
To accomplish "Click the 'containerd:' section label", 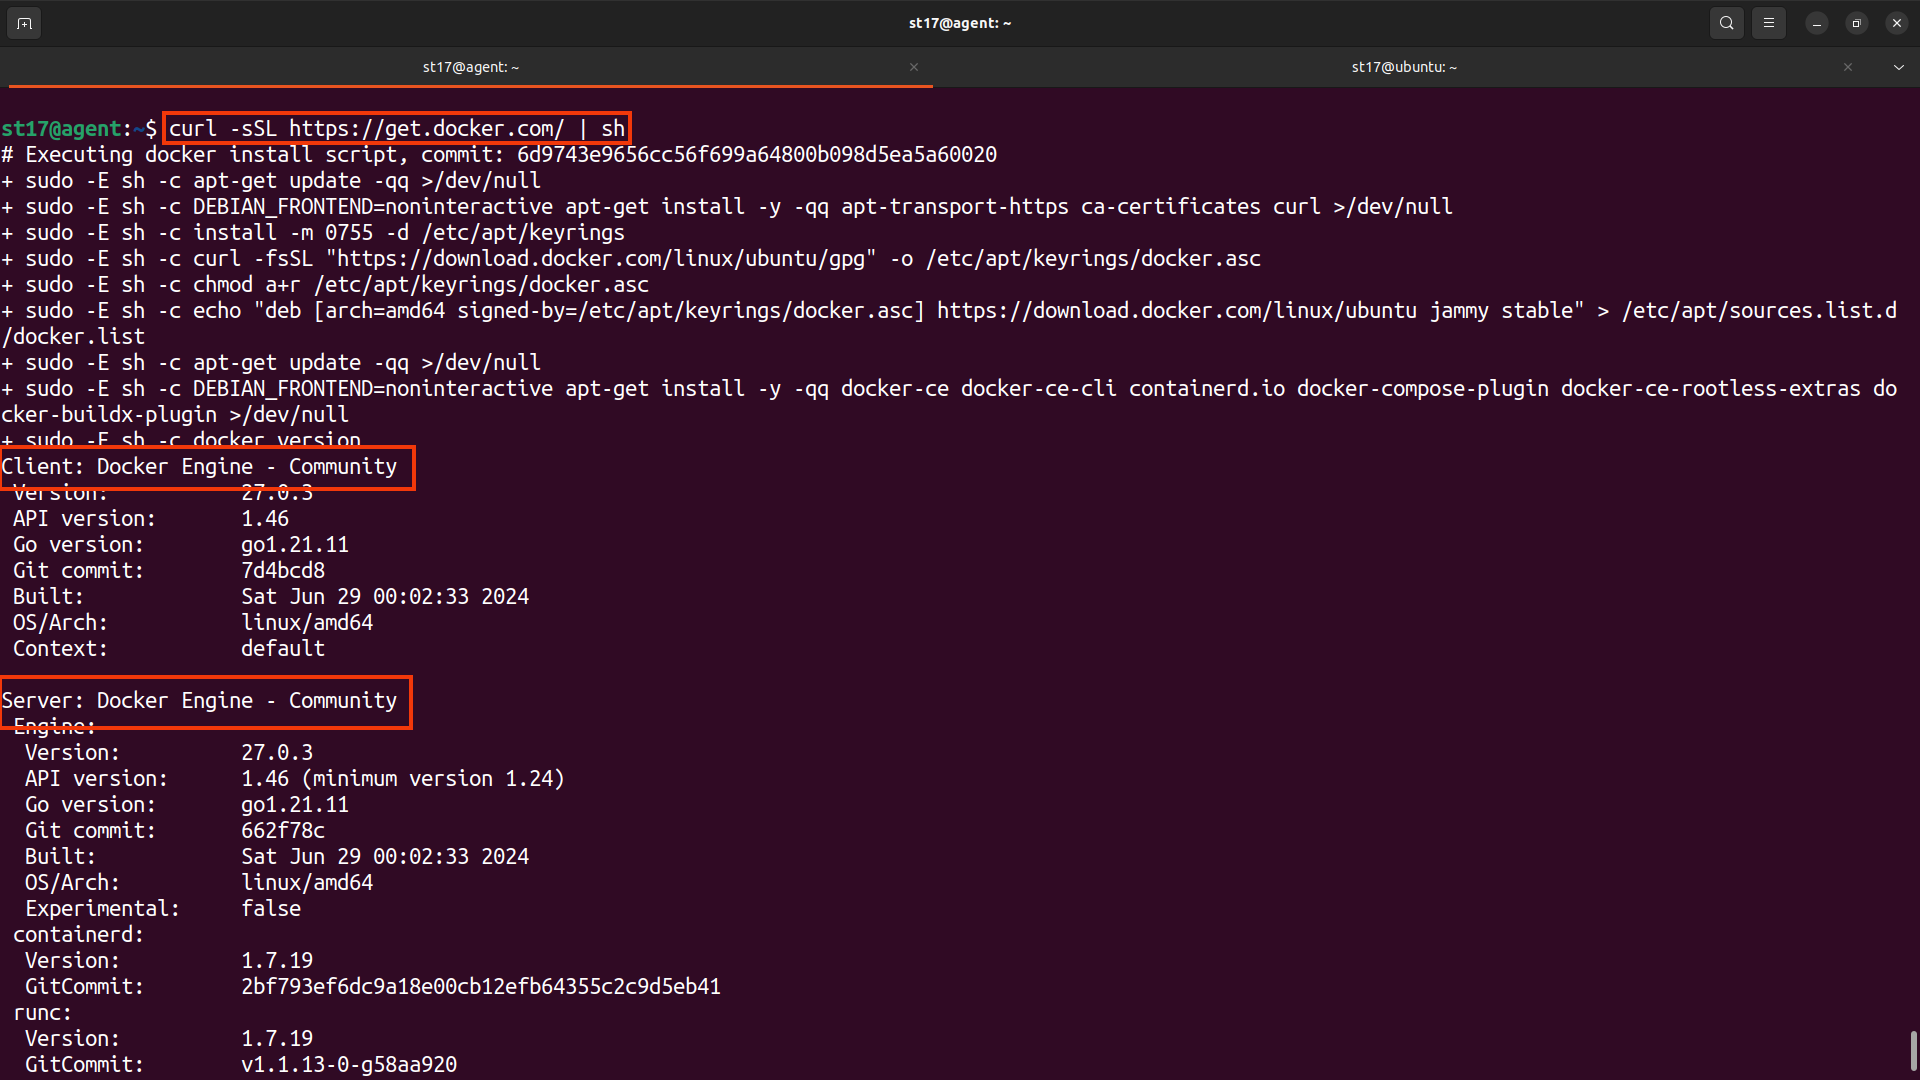I will [78, 935].
